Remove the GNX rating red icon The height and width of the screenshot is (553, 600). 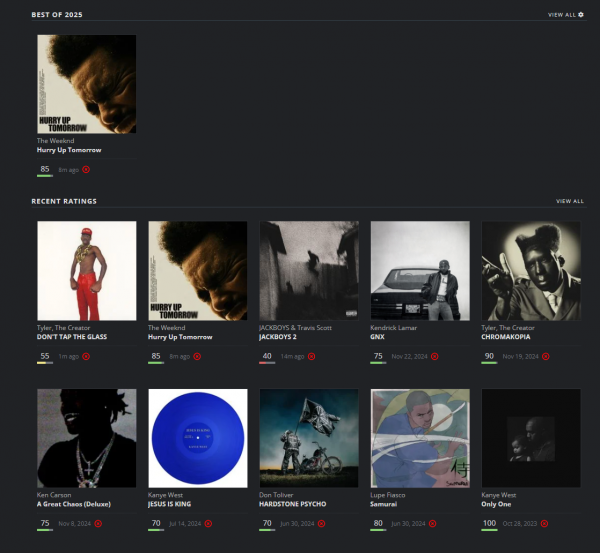click(435, 356)
